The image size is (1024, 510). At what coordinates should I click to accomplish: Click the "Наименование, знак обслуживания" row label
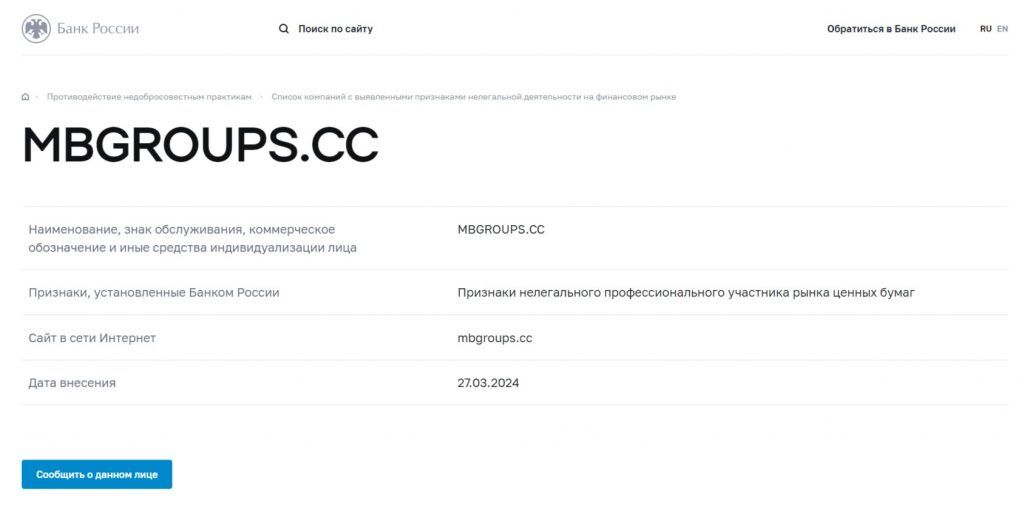[x=193, y=239]
